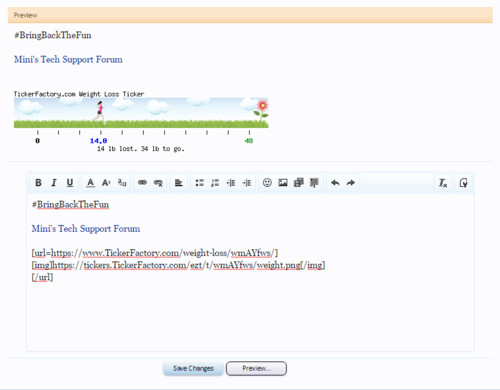
Task: Open the font family dropdown
Action: 122,183
